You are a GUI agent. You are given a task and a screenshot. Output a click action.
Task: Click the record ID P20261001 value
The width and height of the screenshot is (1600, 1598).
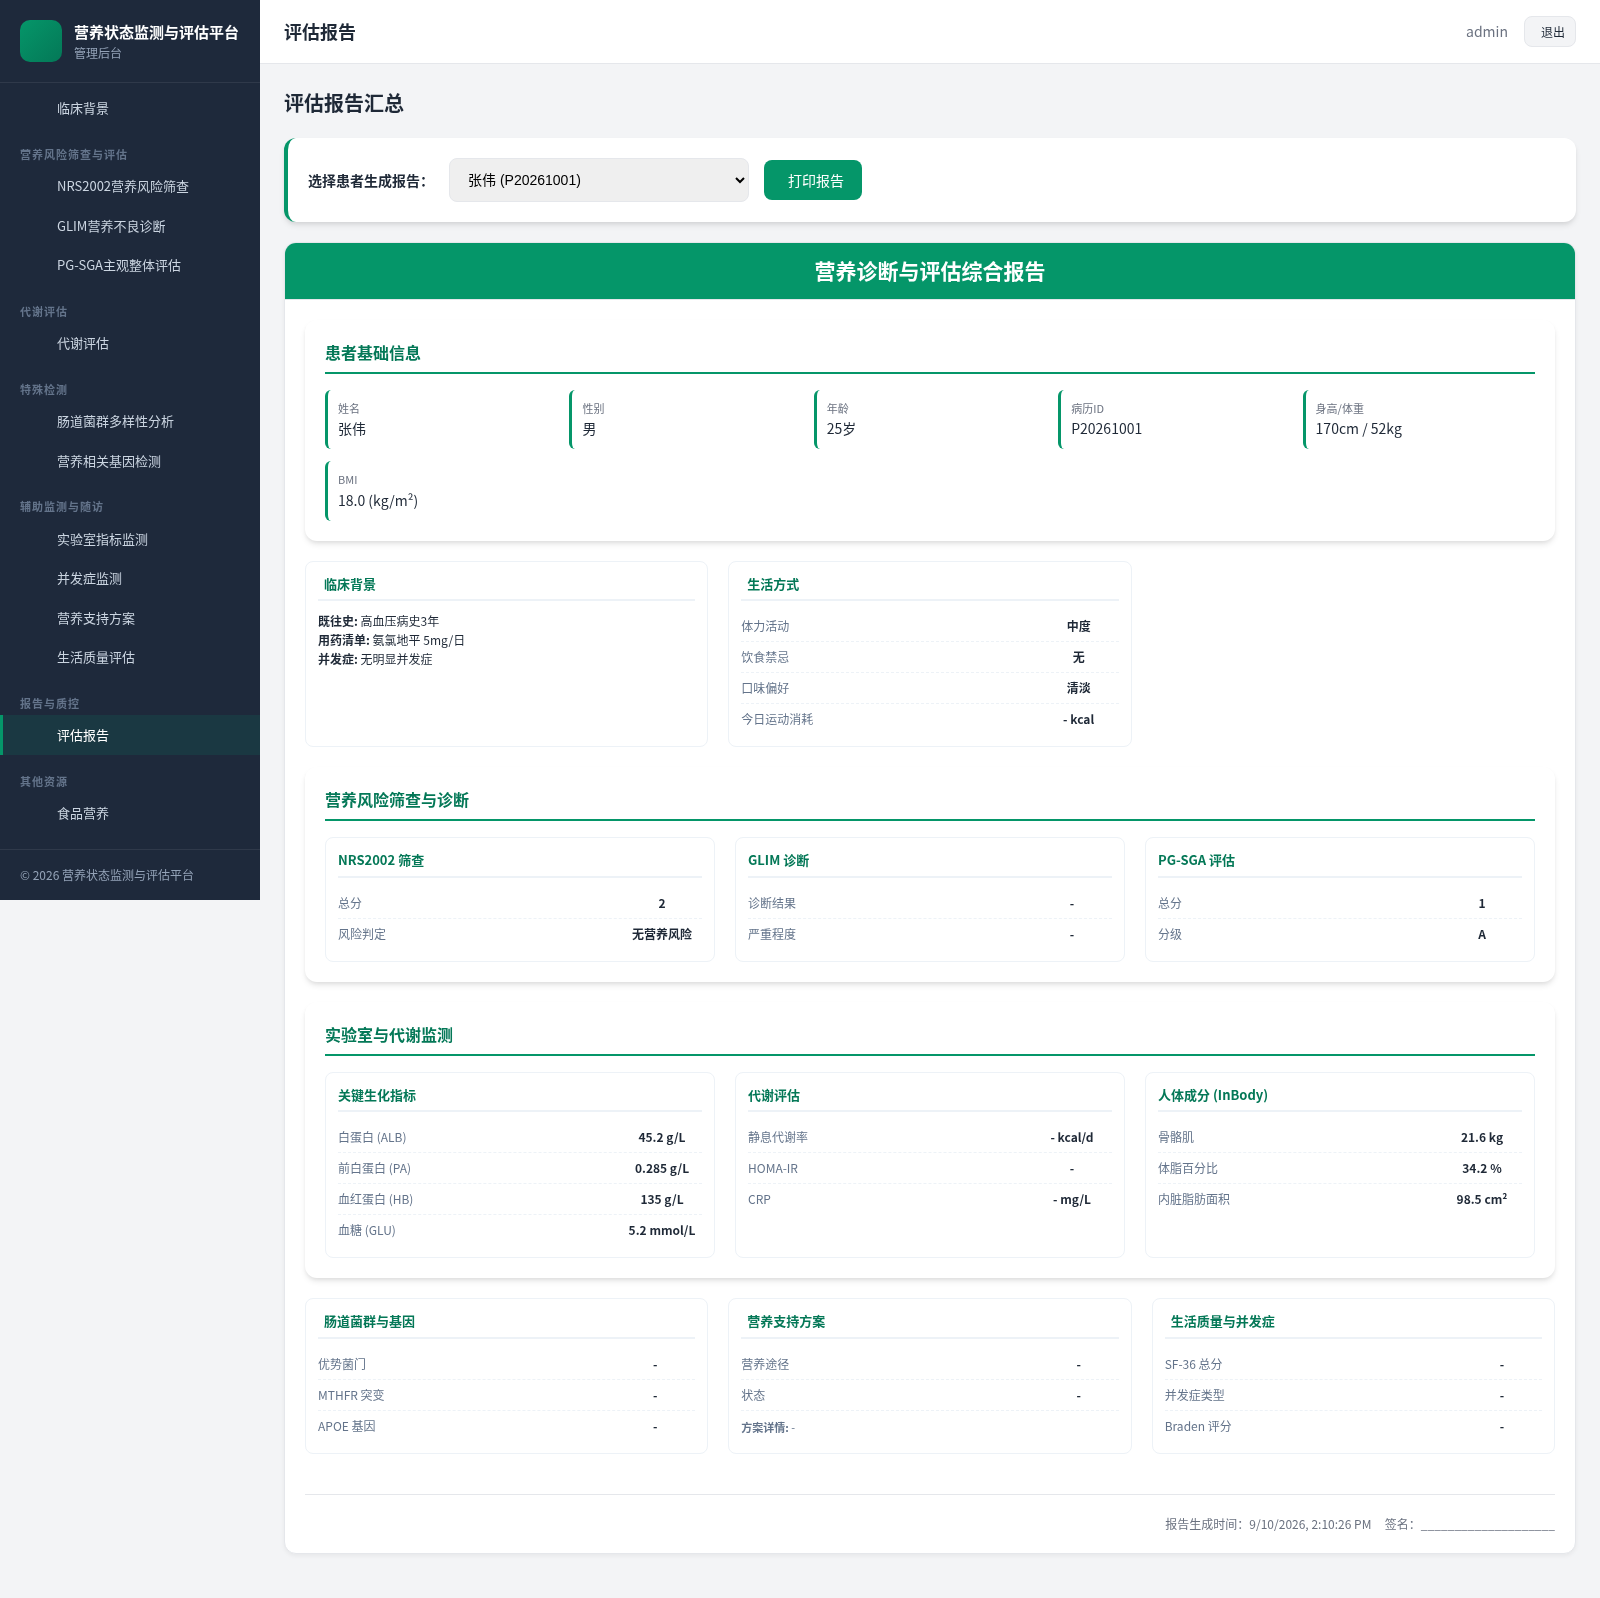click(1106, 429)
